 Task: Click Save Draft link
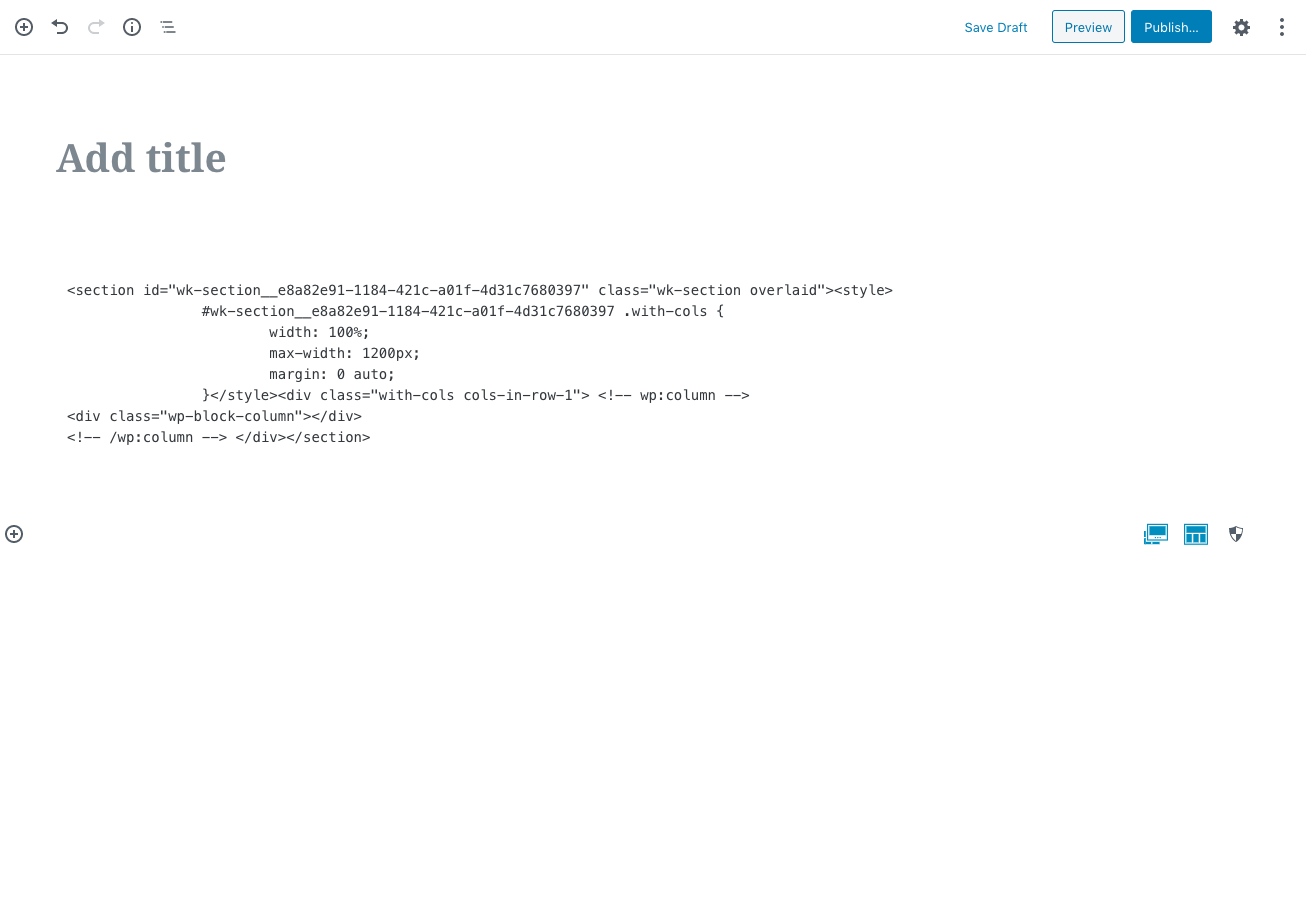tap(996, 27)
